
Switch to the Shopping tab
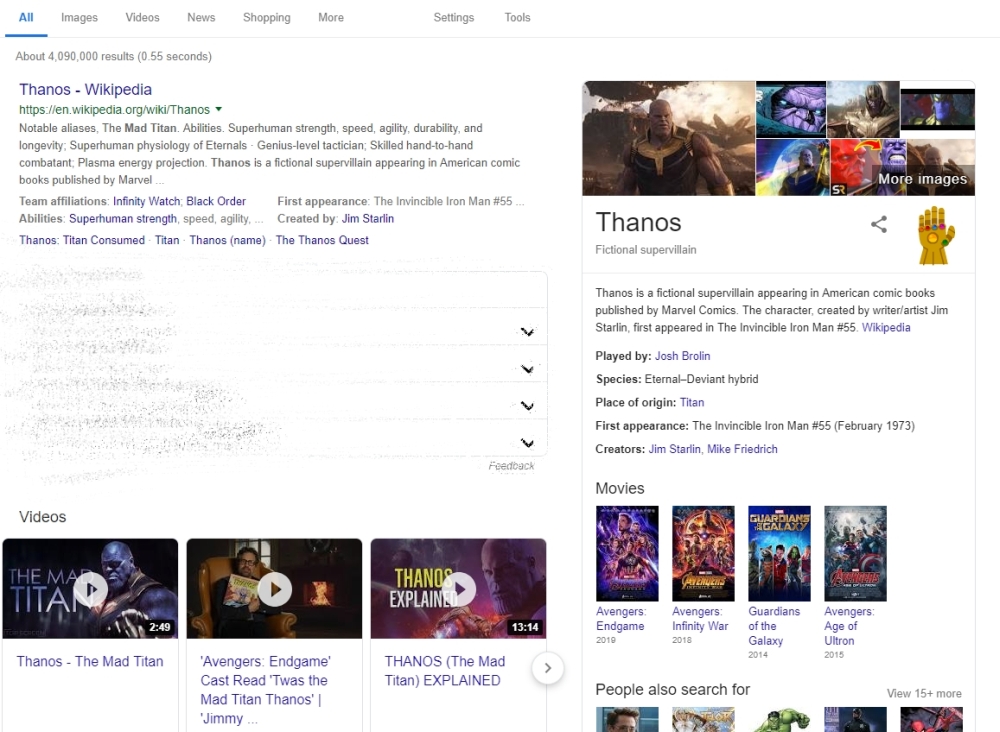(266, 18)
